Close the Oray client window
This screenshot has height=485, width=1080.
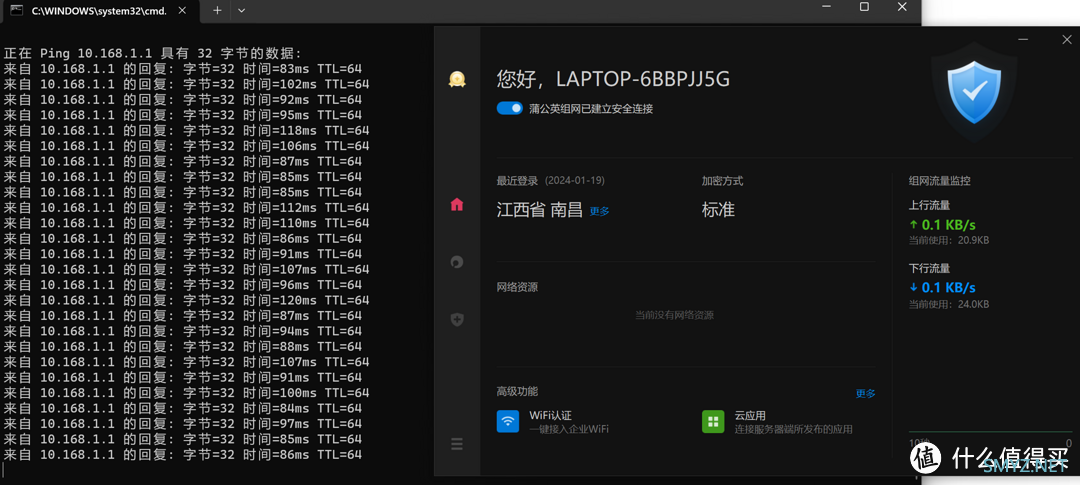click(x=1066, y=39)
